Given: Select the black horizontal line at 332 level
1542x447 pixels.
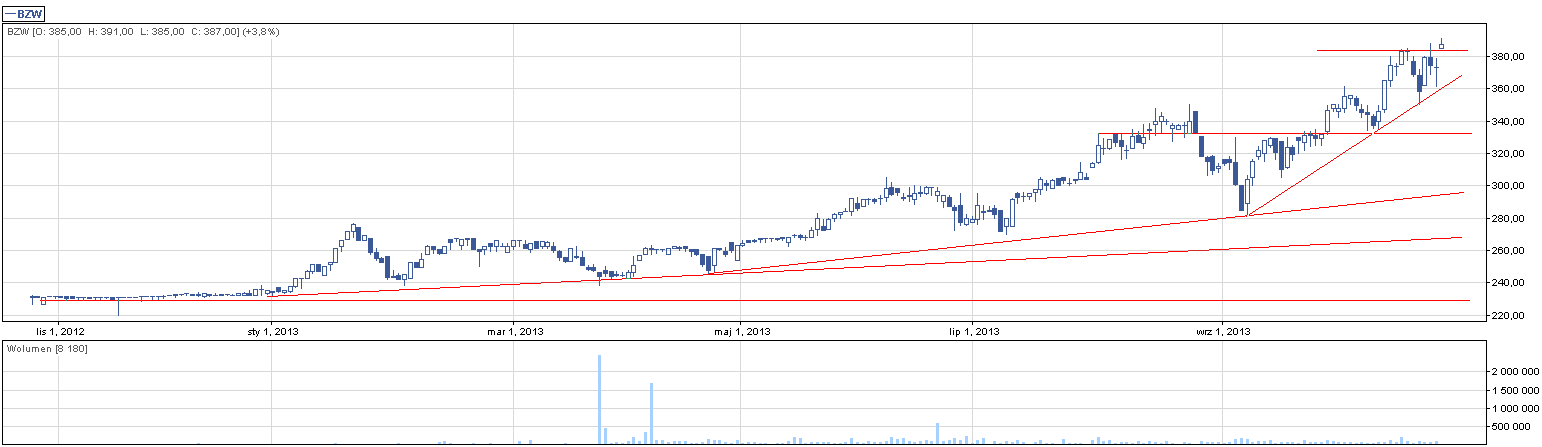Looking at the screenshot, I should tap(1285, 133).
